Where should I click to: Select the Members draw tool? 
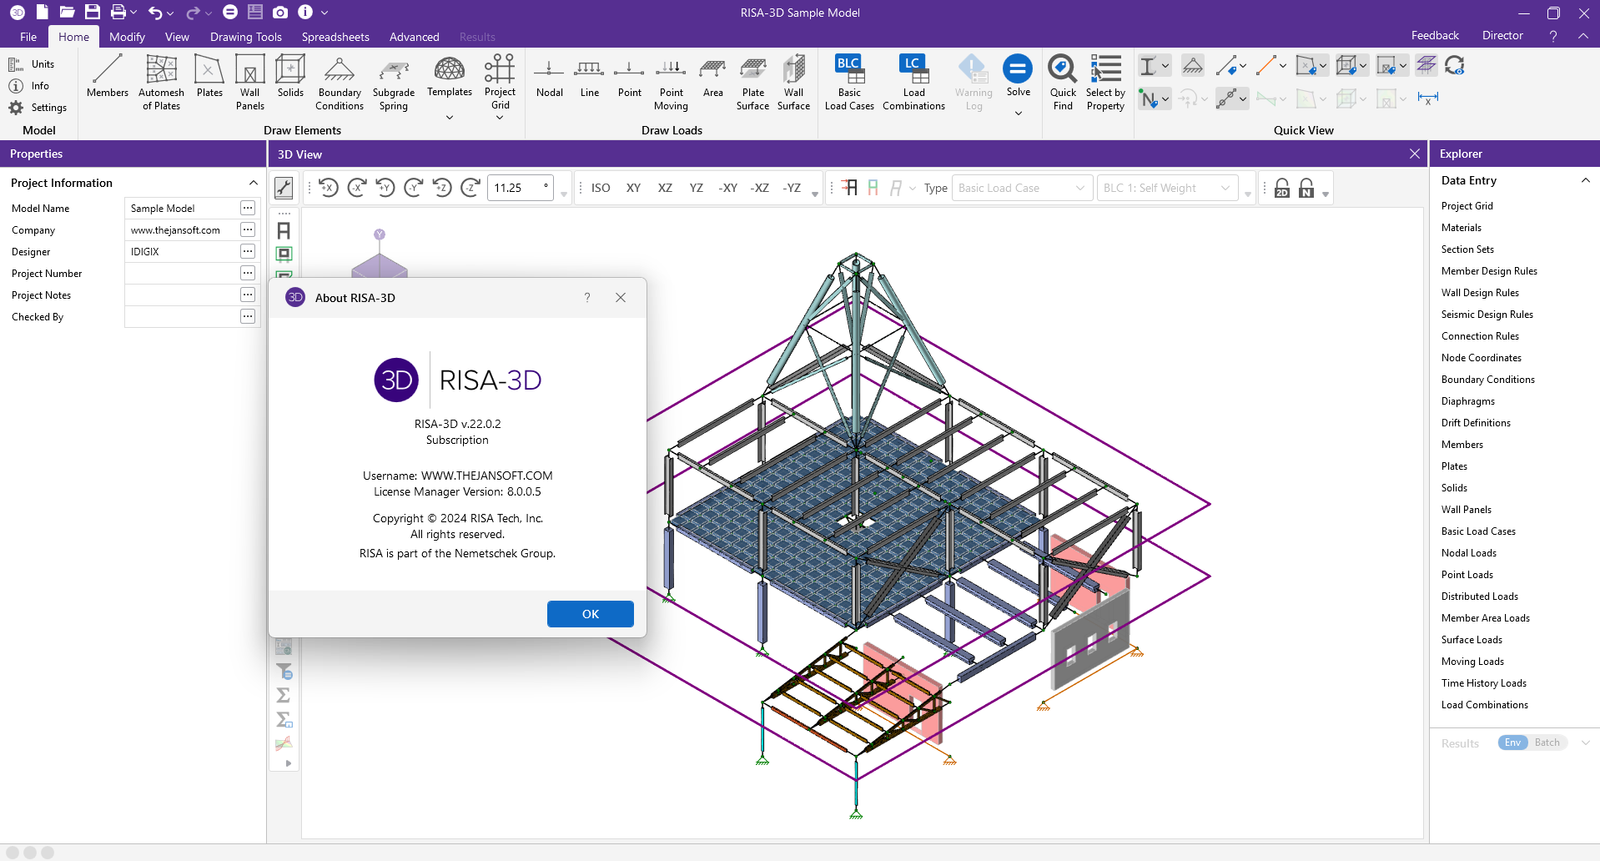point(107,78)
